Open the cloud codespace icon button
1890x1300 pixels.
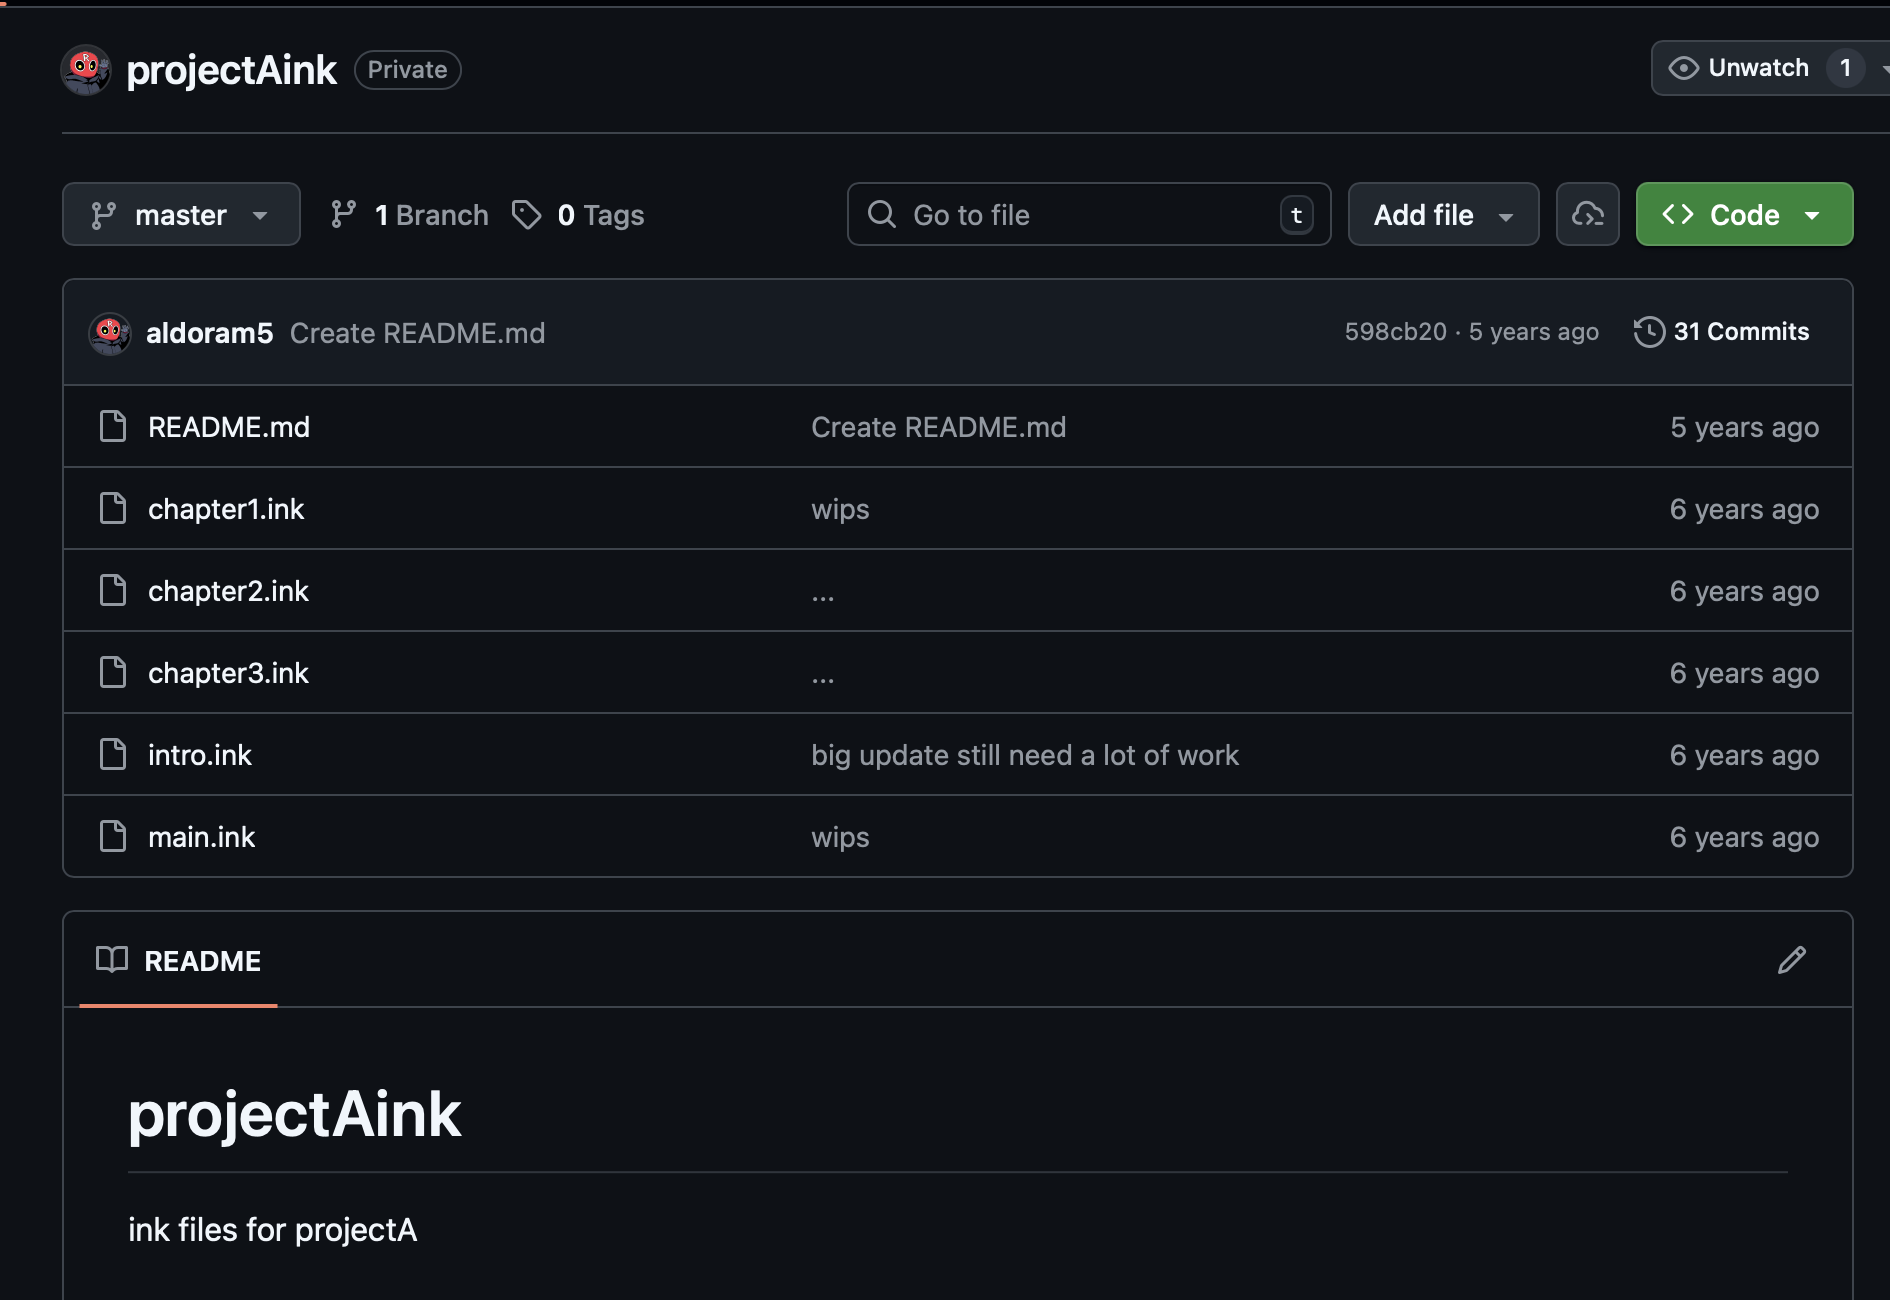pyautogui.click(x=1587, y=214)
